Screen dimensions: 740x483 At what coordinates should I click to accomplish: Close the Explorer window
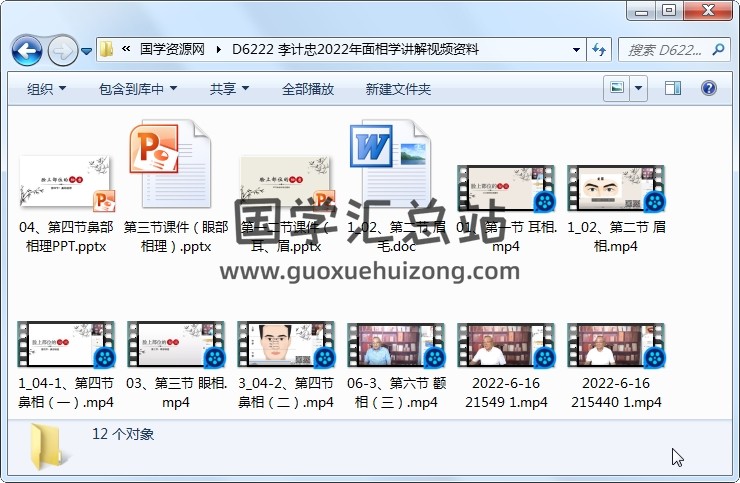click(708, 10)
